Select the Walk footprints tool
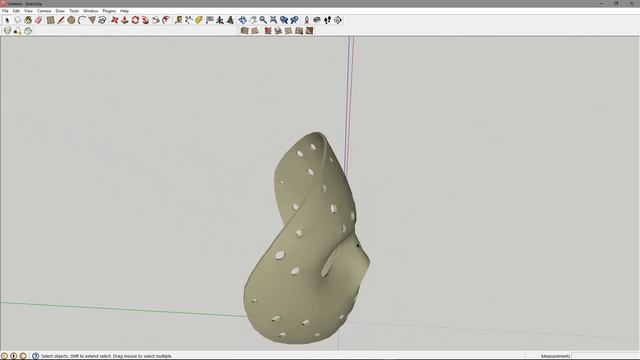 click(327, 20)
